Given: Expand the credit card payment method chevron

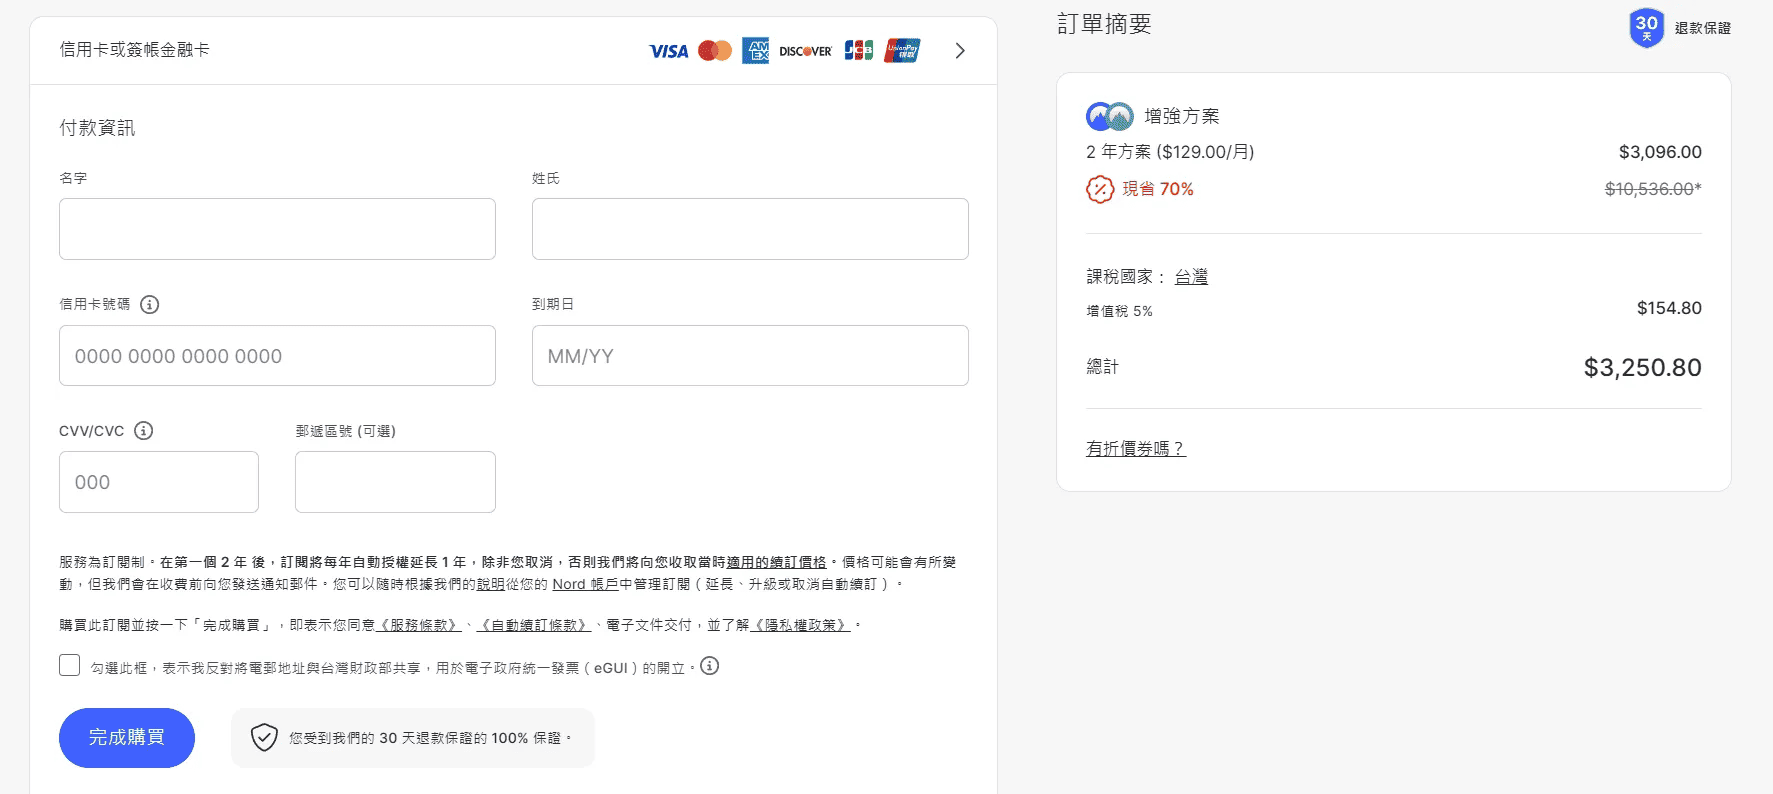Looking at the screenshot, I should 960,51.
